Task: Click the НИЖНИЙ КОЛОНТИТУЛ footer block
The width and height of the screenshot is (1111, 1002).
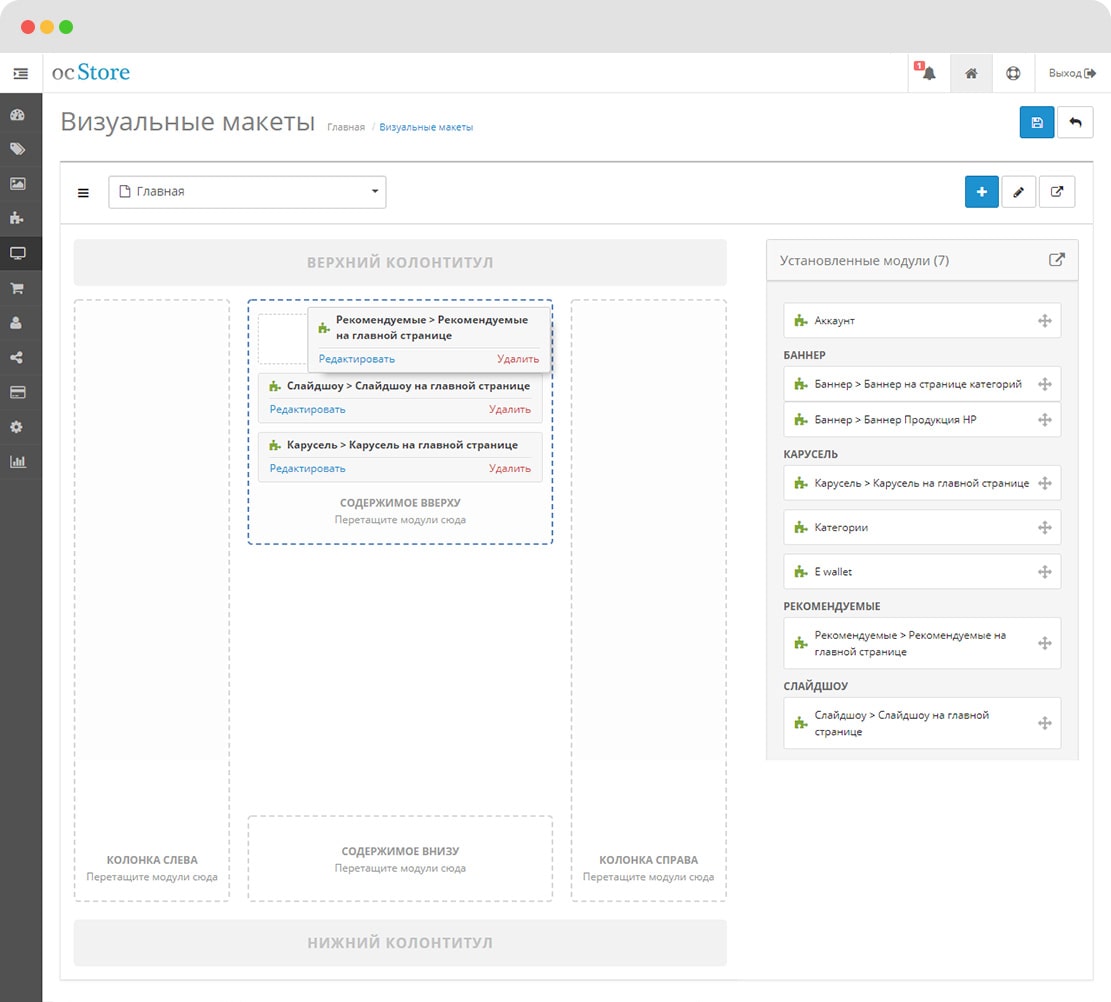Action: point(400,942)
